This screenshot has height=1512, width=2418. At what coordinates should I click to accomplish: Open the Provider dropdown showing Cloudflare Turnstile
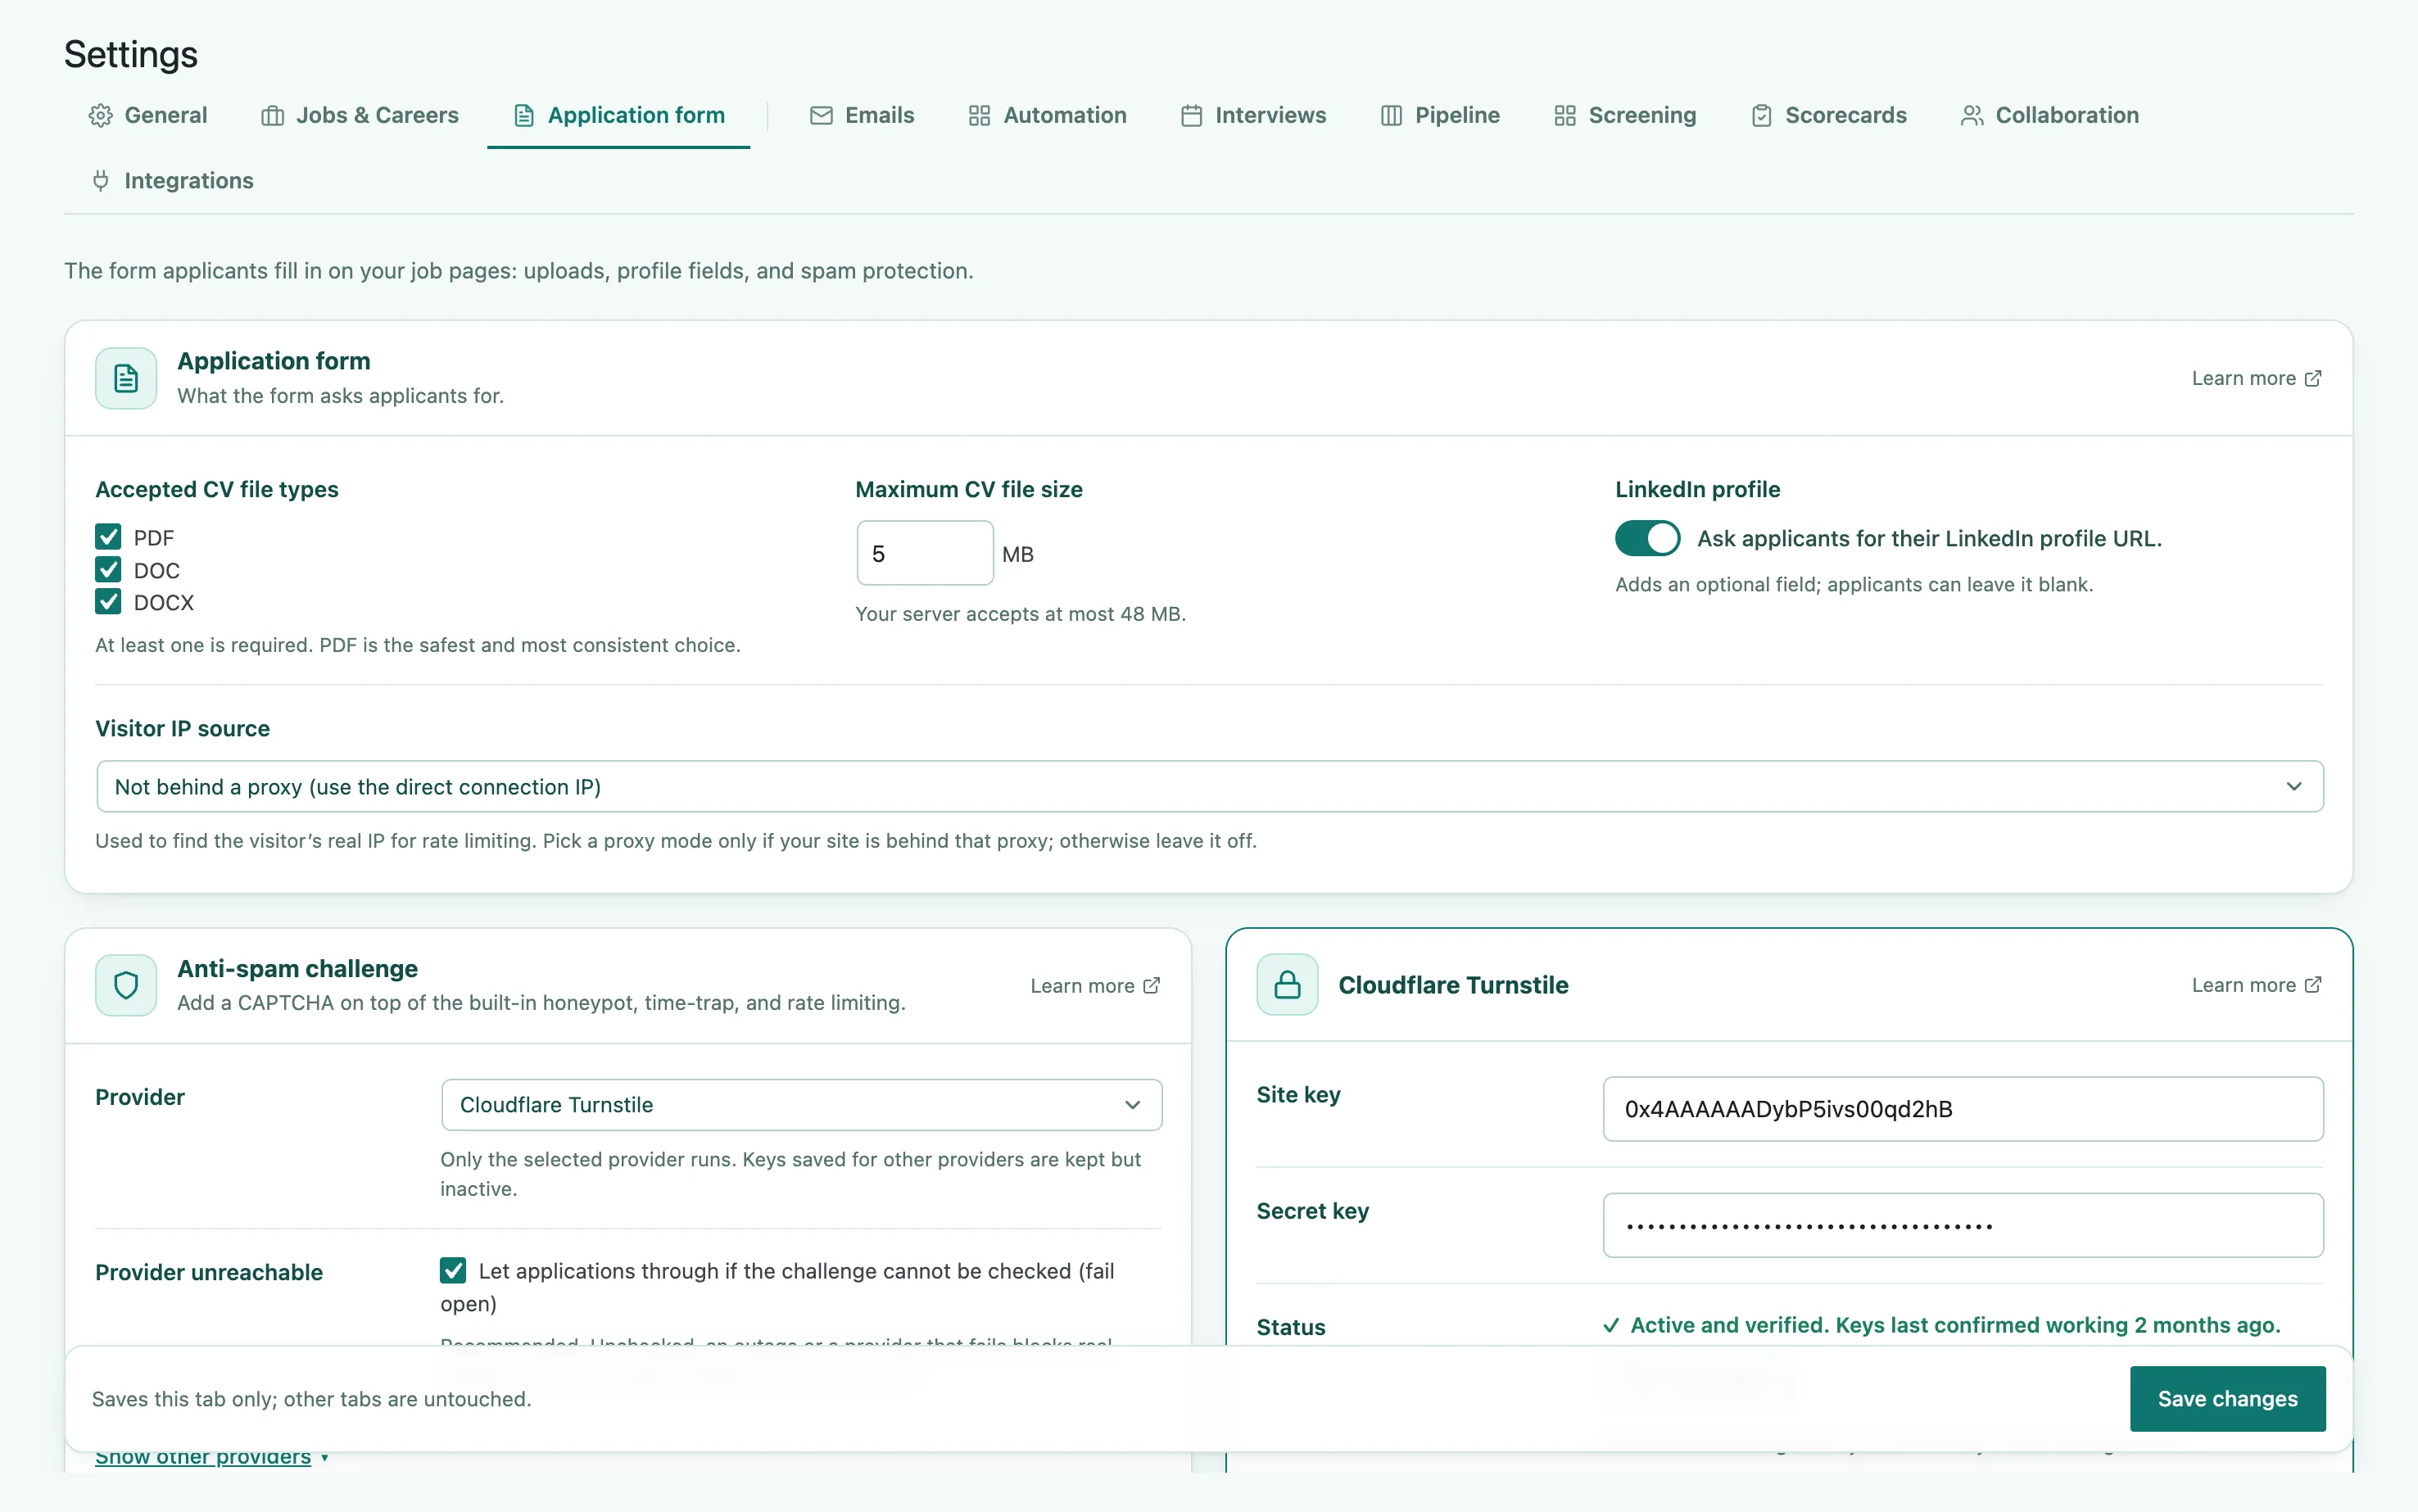point(801,1105)
